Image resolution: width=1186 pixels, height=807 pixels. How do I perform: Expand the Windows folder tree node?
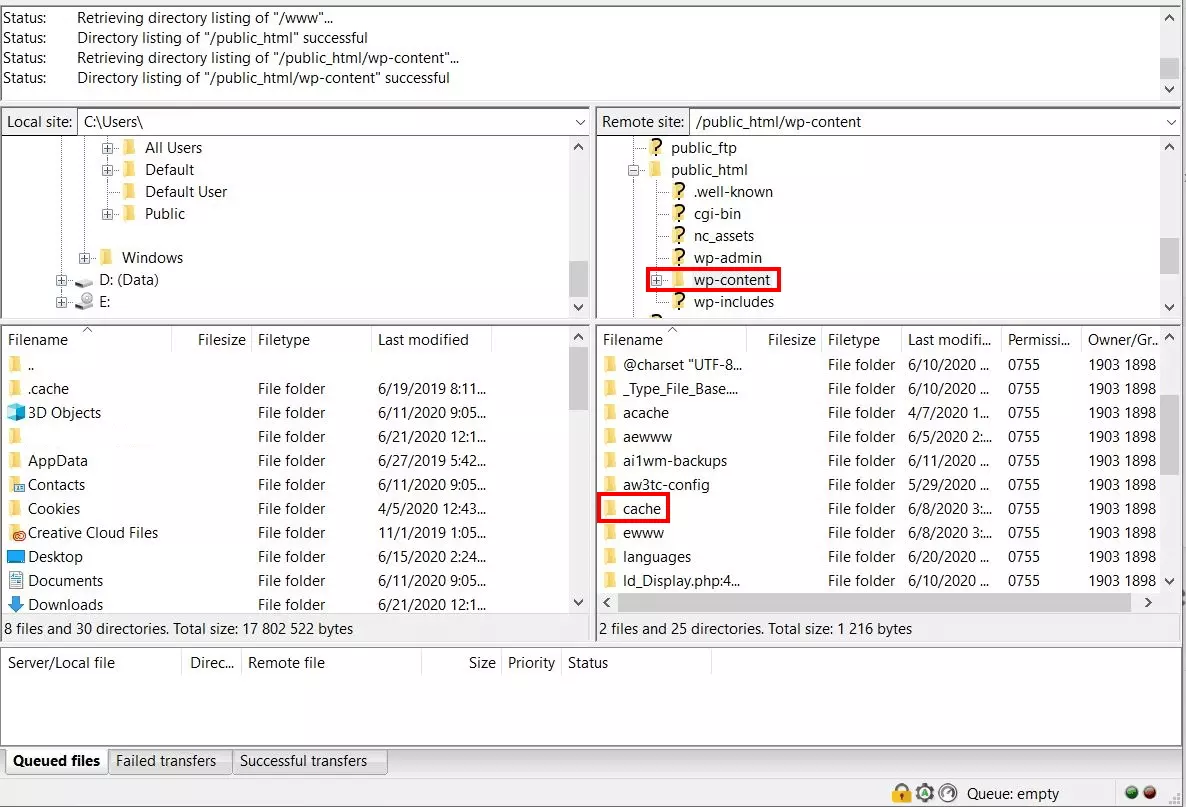85,258
